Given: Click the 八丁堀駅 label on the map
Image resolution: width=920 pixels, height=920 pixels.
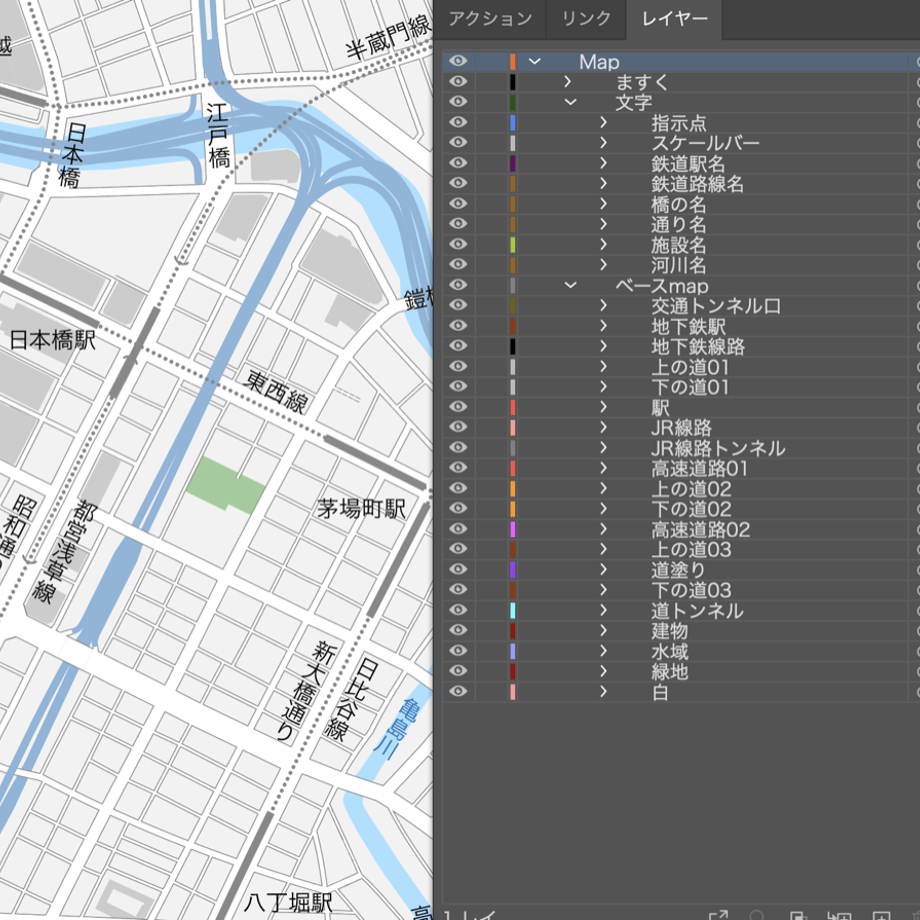Looking at the screenshot, I should pyautogui.click(x=288, y=902).
